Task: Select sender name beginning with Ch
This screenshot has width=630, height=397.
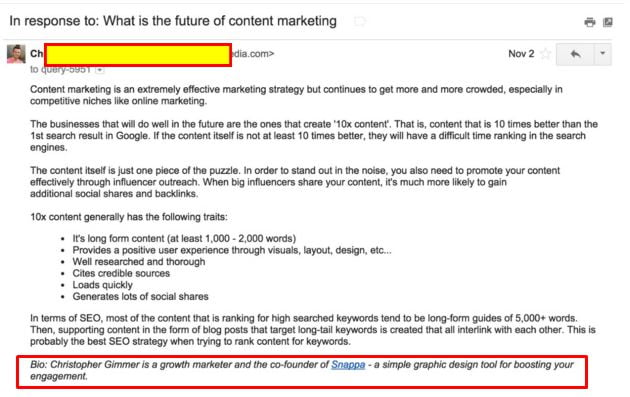Action: coord(37,54)
